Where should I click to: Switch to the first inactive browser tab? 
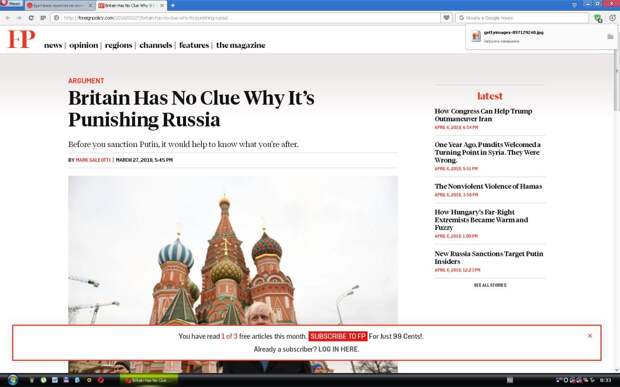(x=59, y=6)
